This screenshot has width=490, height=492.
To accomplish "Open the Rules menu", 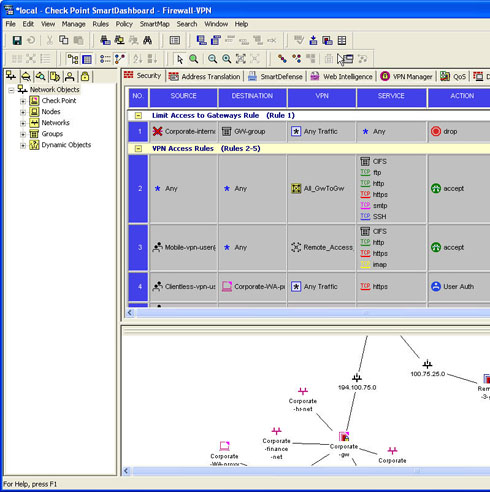I will tap(101, 24).
